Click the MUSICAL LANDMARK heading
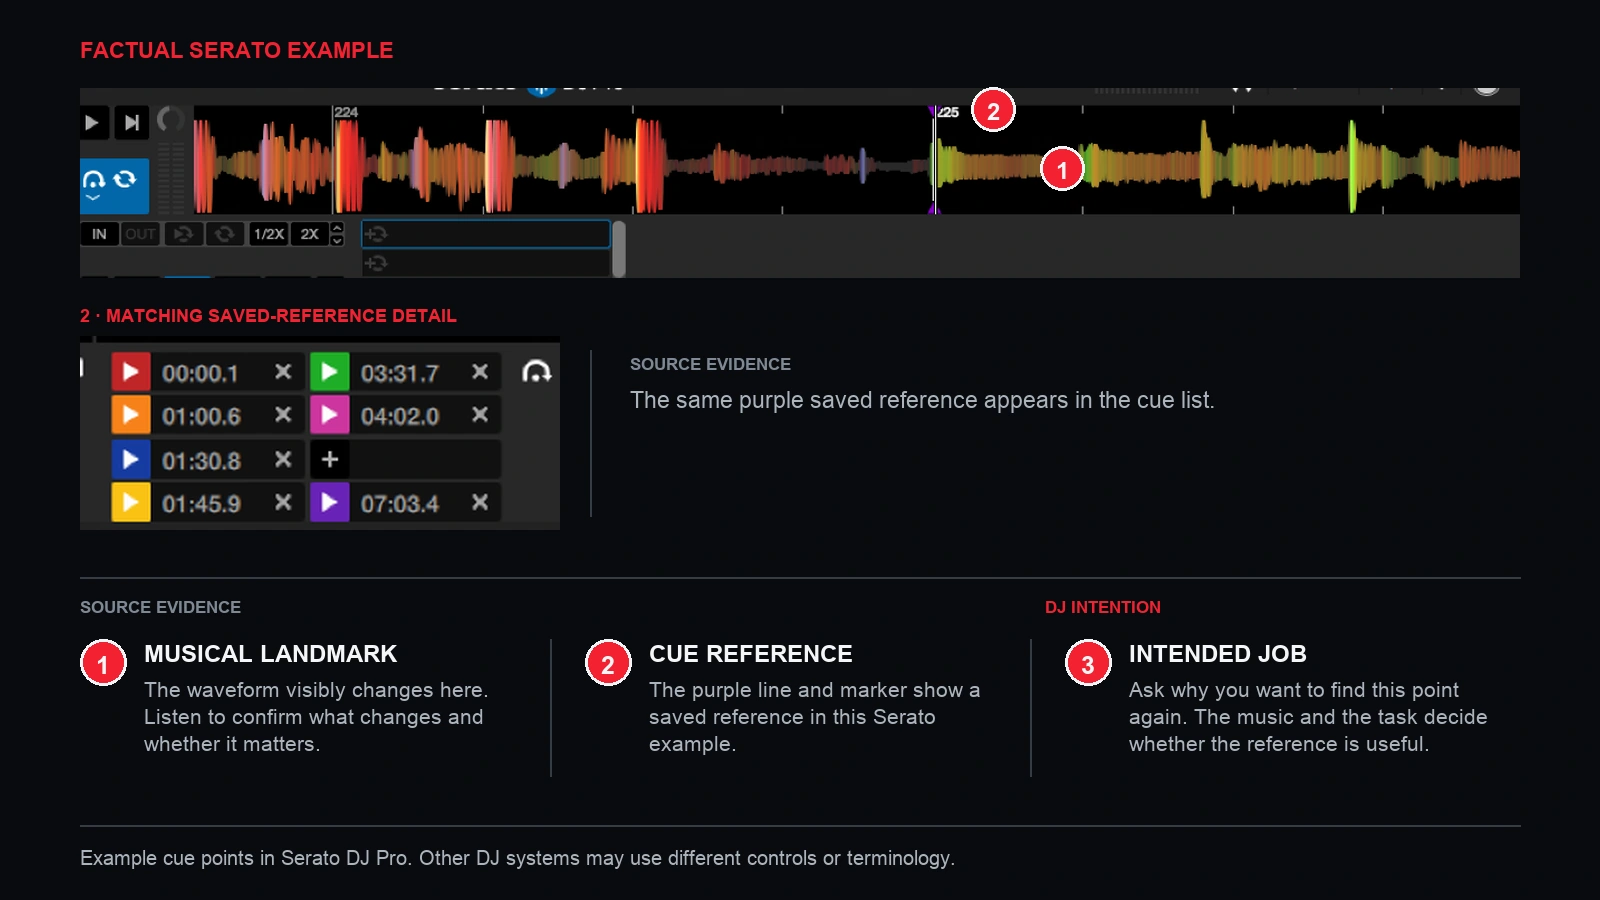The image size is (1600, 900). click(x=270, y=654)
